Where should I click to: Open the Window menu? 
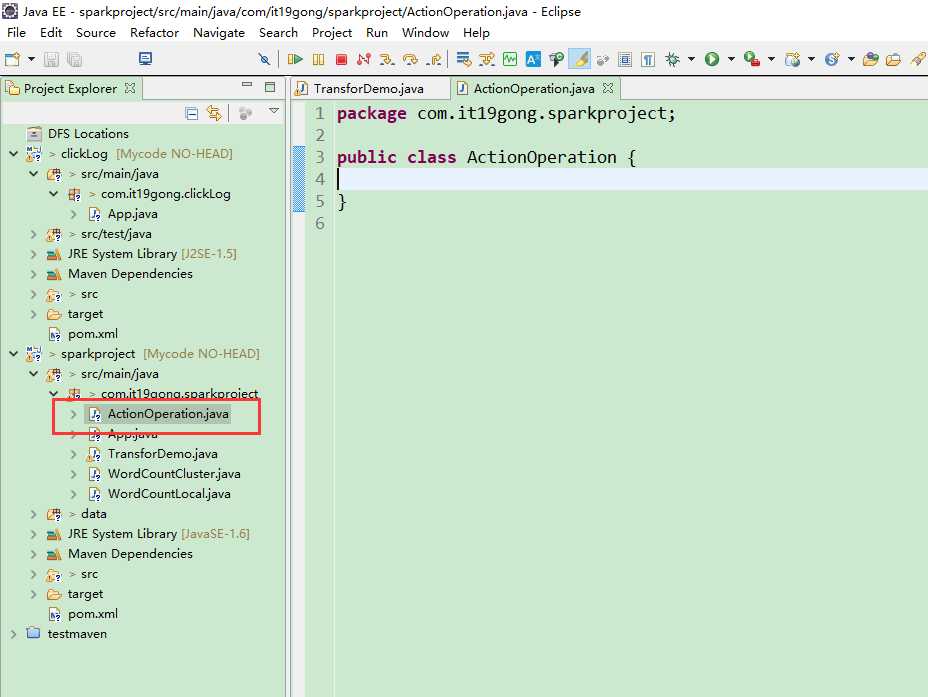coord(425,33)
